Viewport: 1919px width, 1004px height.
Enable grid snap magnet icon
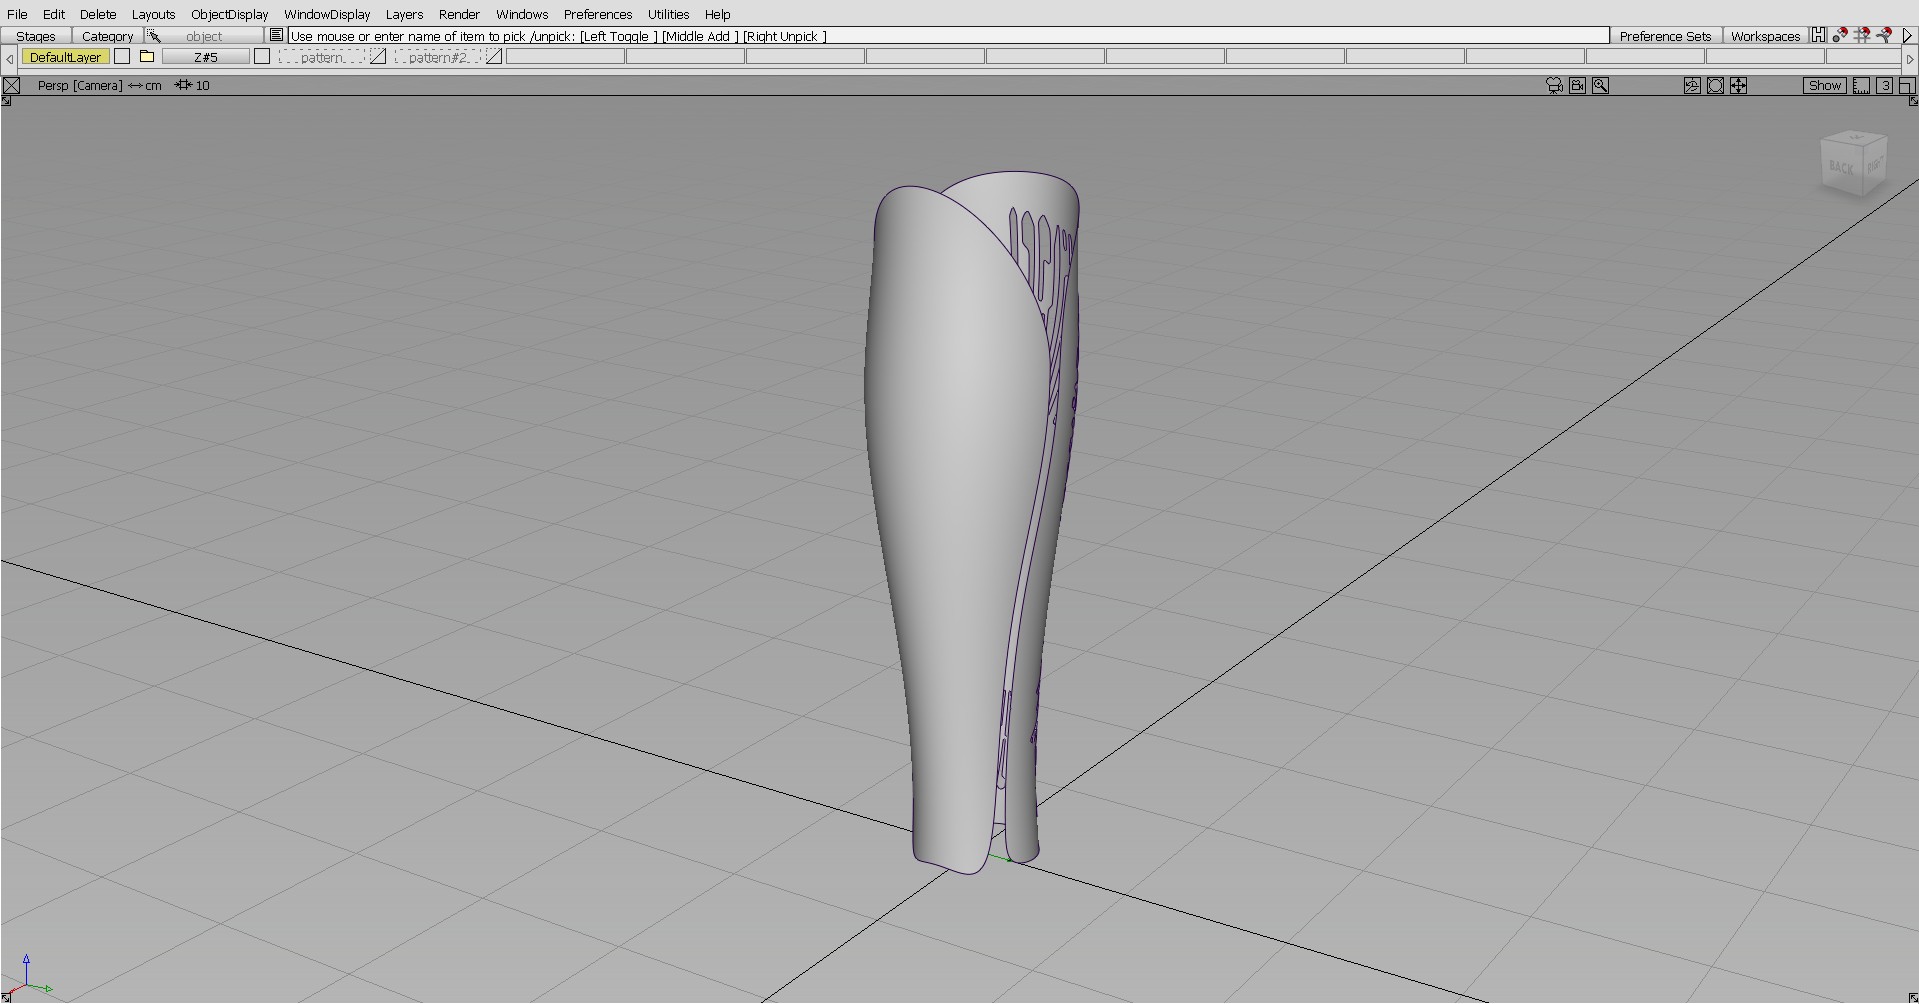tap(1862, 36)
